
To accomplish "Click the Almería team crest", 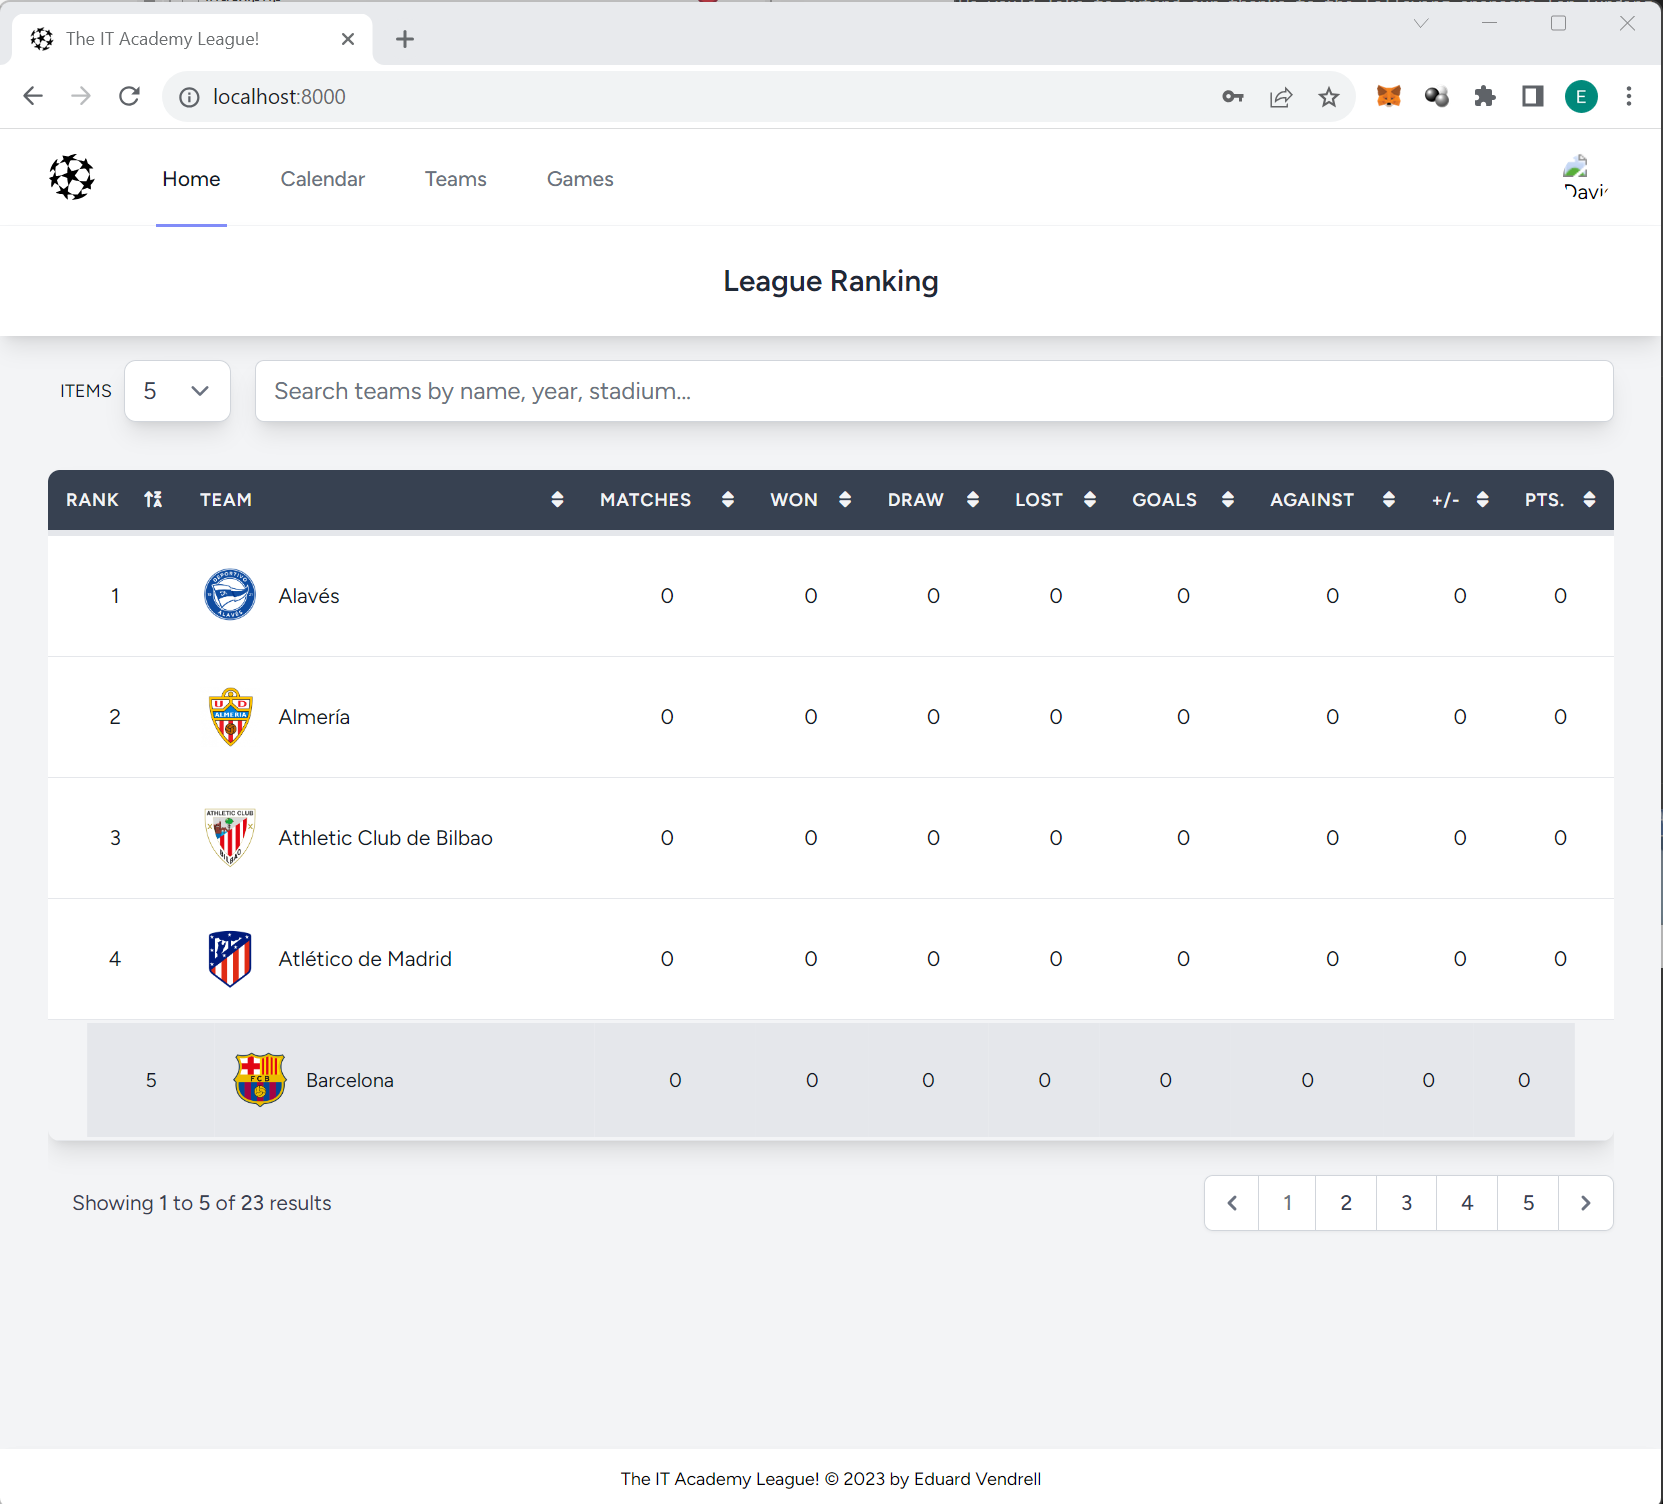I will click(x=229, y=716).
